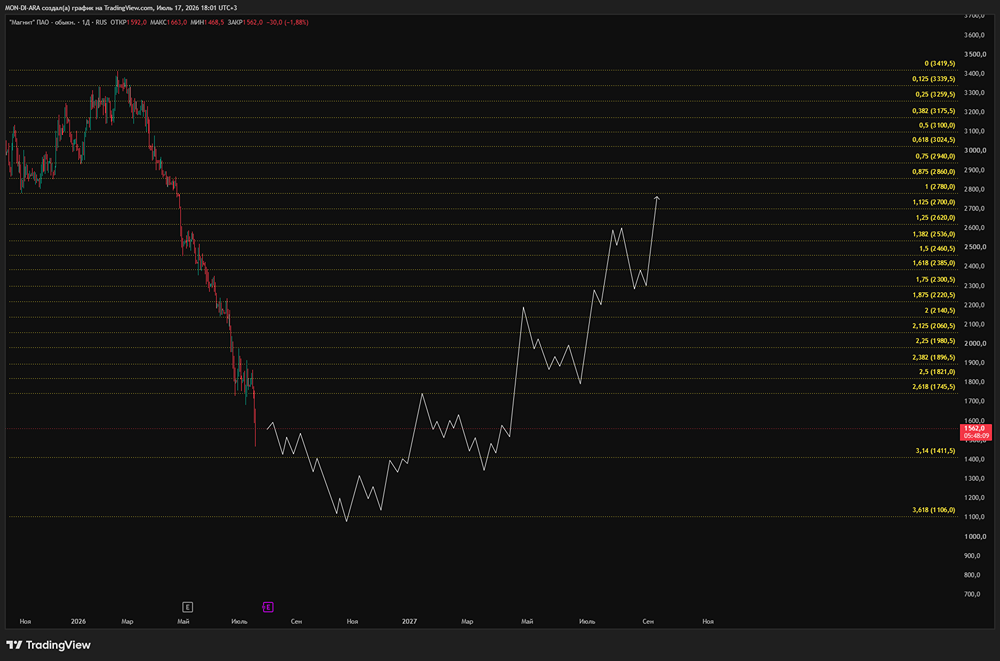
Task: Click the arrowhead ending the white projection line
Action: (657, 198)
